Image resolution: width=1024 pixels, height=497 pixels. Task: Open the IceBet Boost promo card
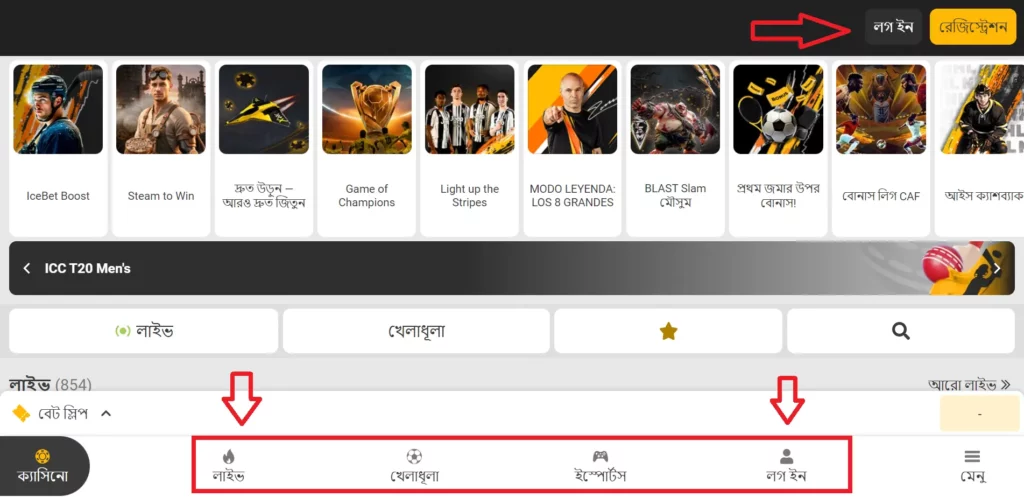pos(58,148)
